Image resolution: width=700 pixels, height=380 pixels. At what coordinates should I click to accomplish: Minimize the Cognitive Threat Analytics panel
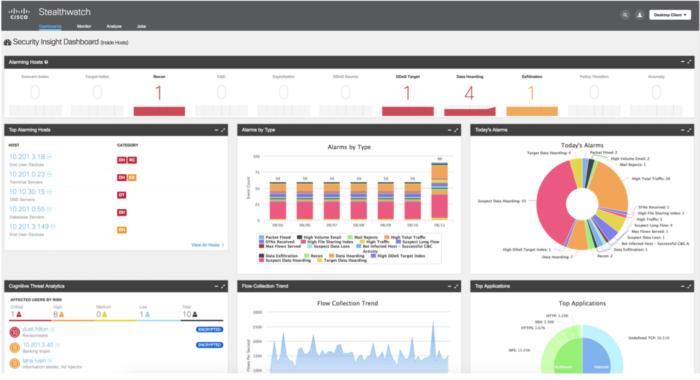pos(216,286)
